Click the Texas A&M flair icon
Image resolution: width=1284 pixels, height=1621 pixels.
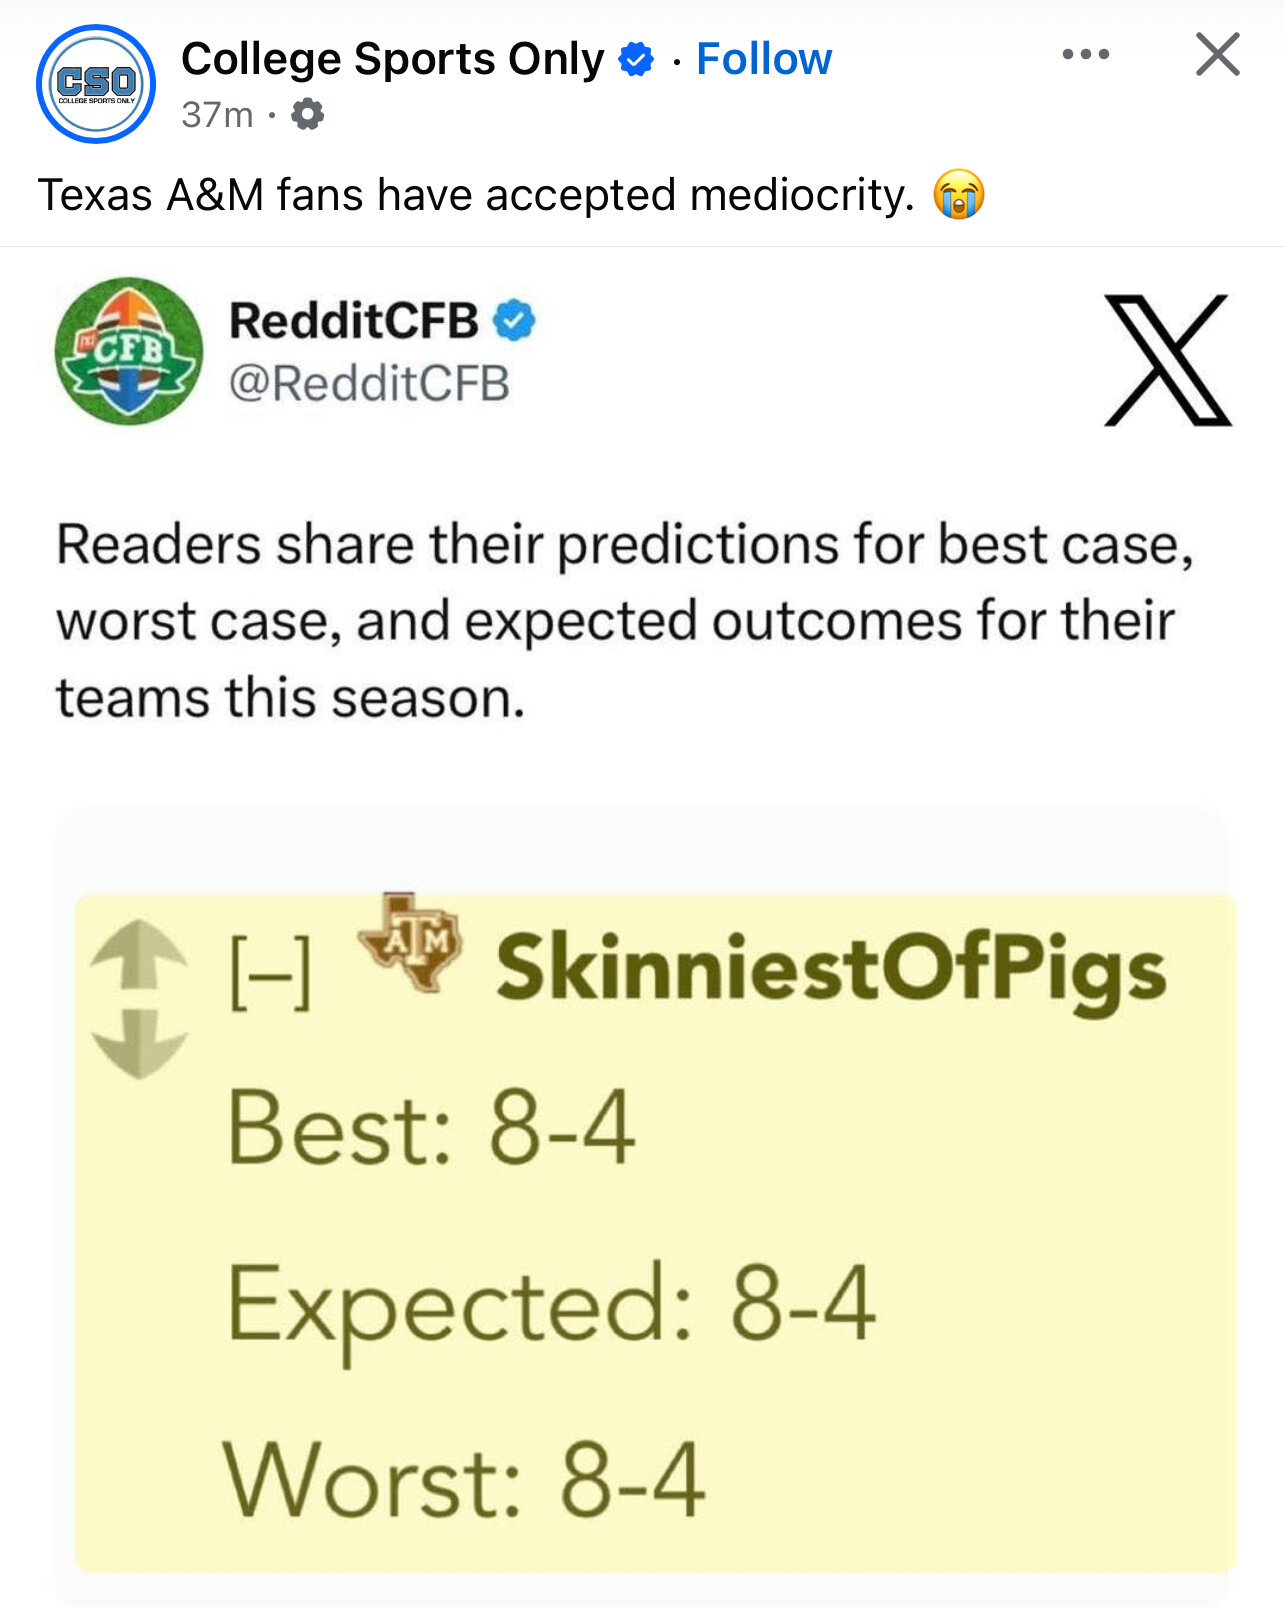(410, 941)
